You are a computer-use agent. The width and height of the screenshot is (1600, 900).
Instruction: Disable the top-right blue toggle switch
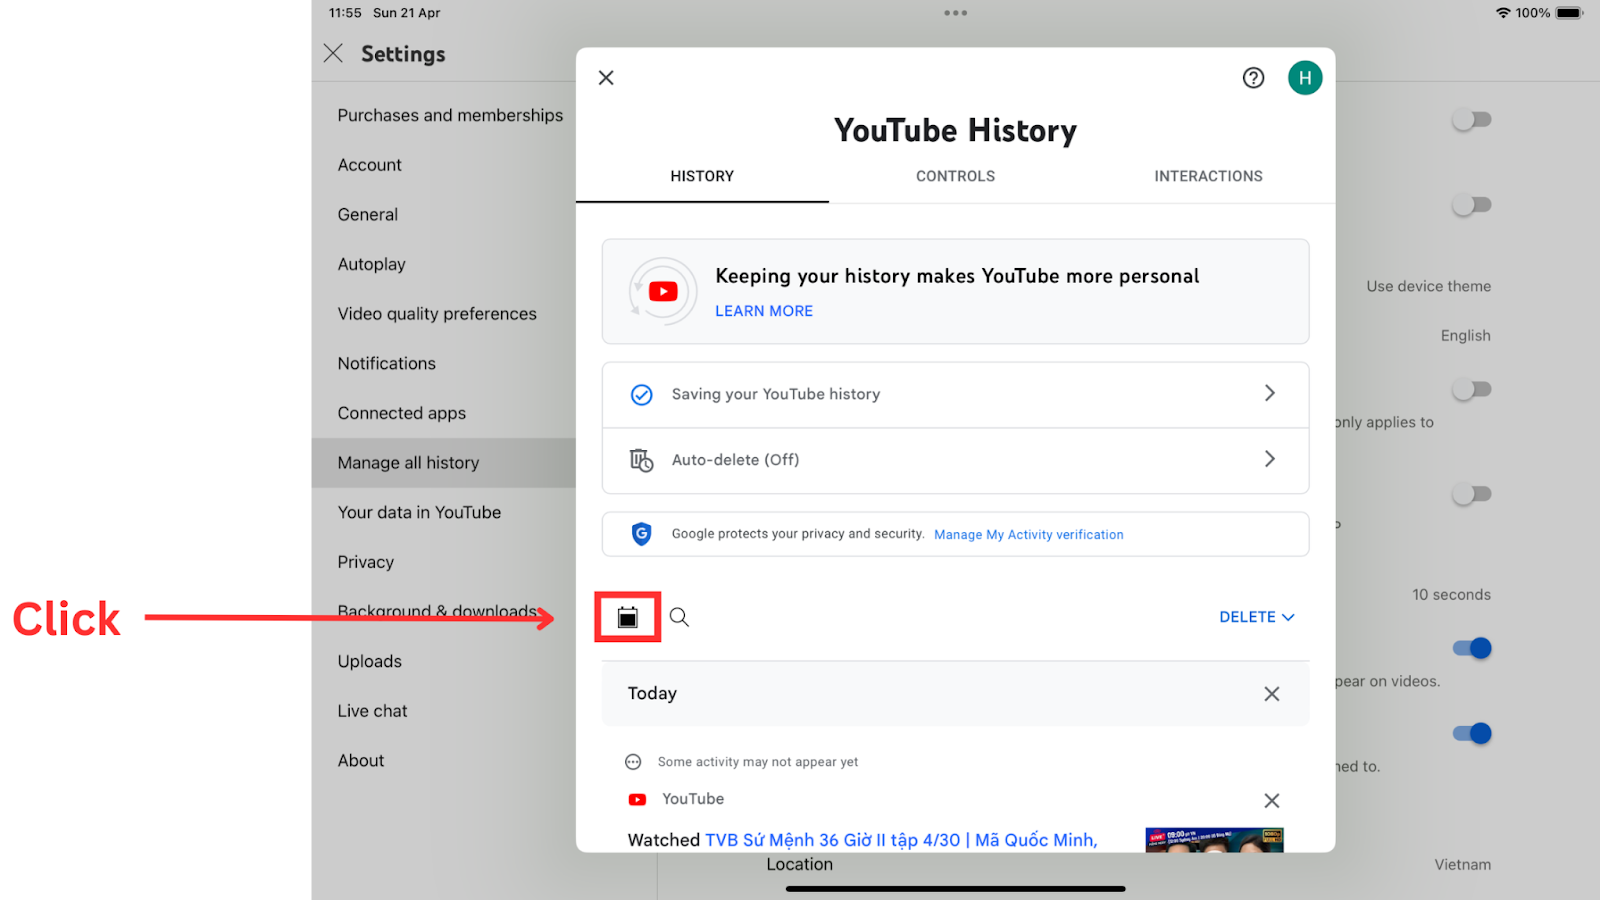point(1471,119)
